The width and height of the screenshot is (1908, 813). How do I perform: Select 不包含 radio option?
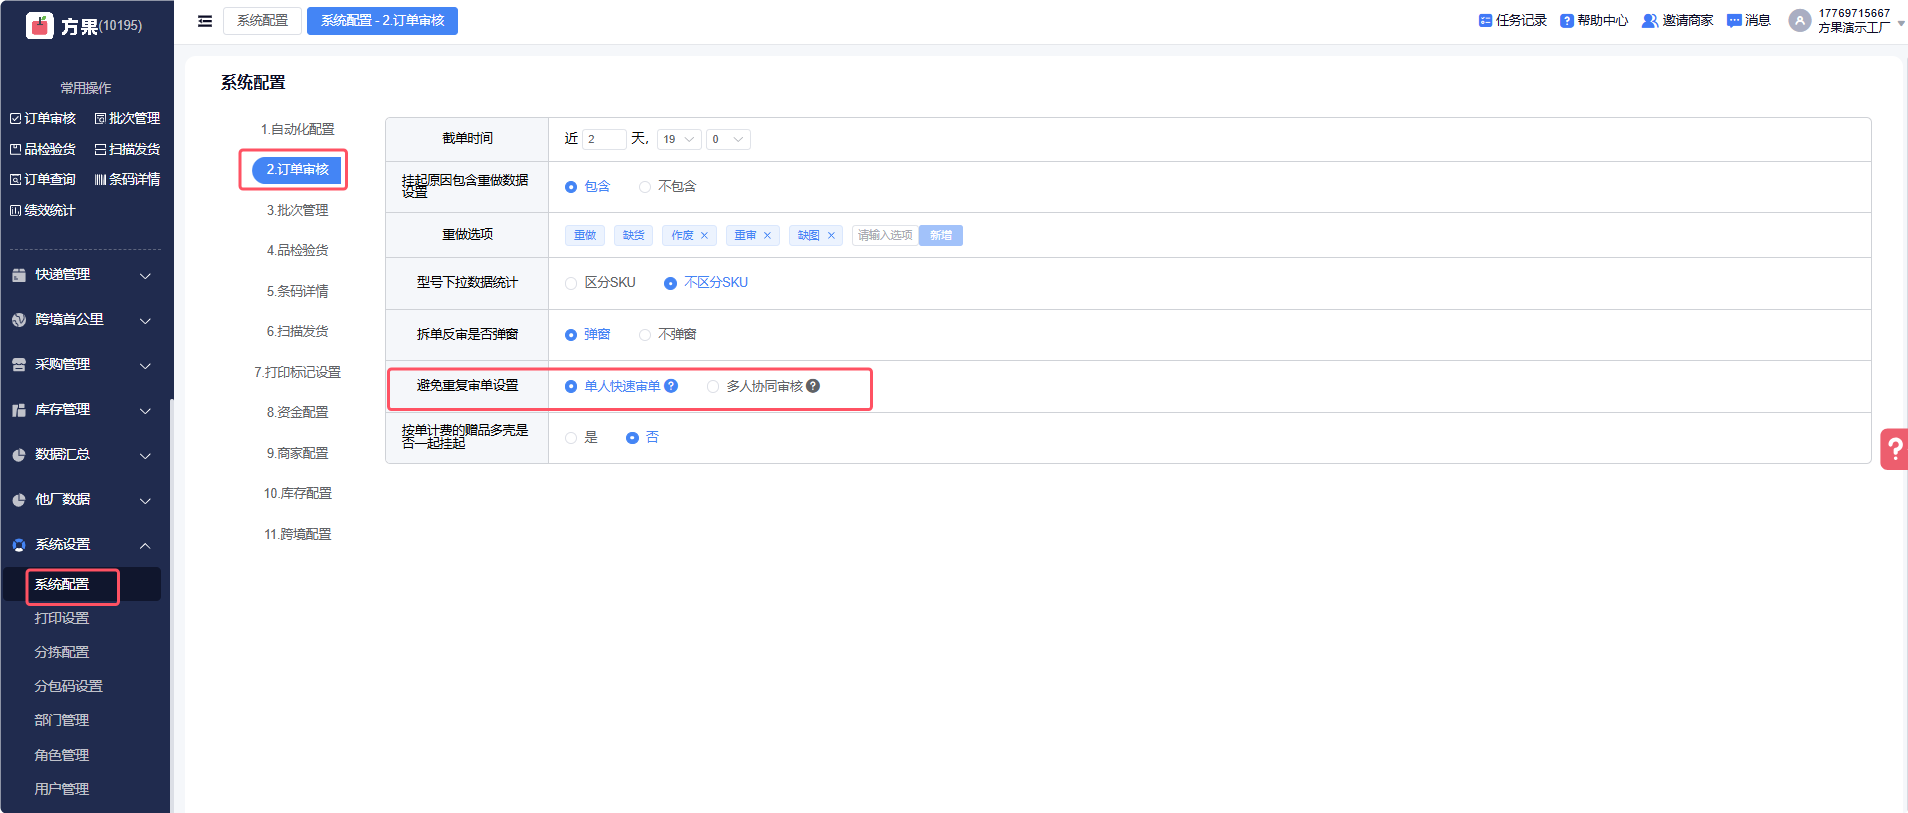645,187
